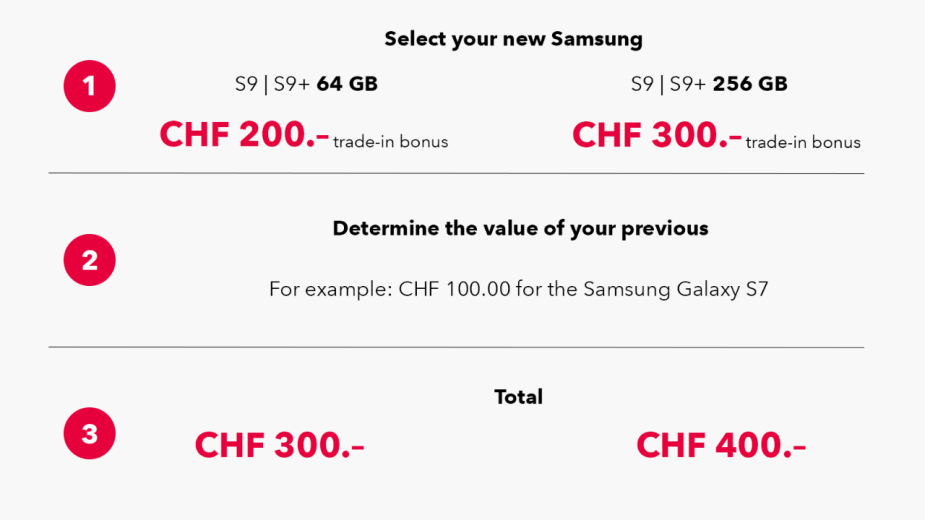Click the bold '64 GB' storage text
This screenshot has width=925, height=520.
tap(347, 84)
